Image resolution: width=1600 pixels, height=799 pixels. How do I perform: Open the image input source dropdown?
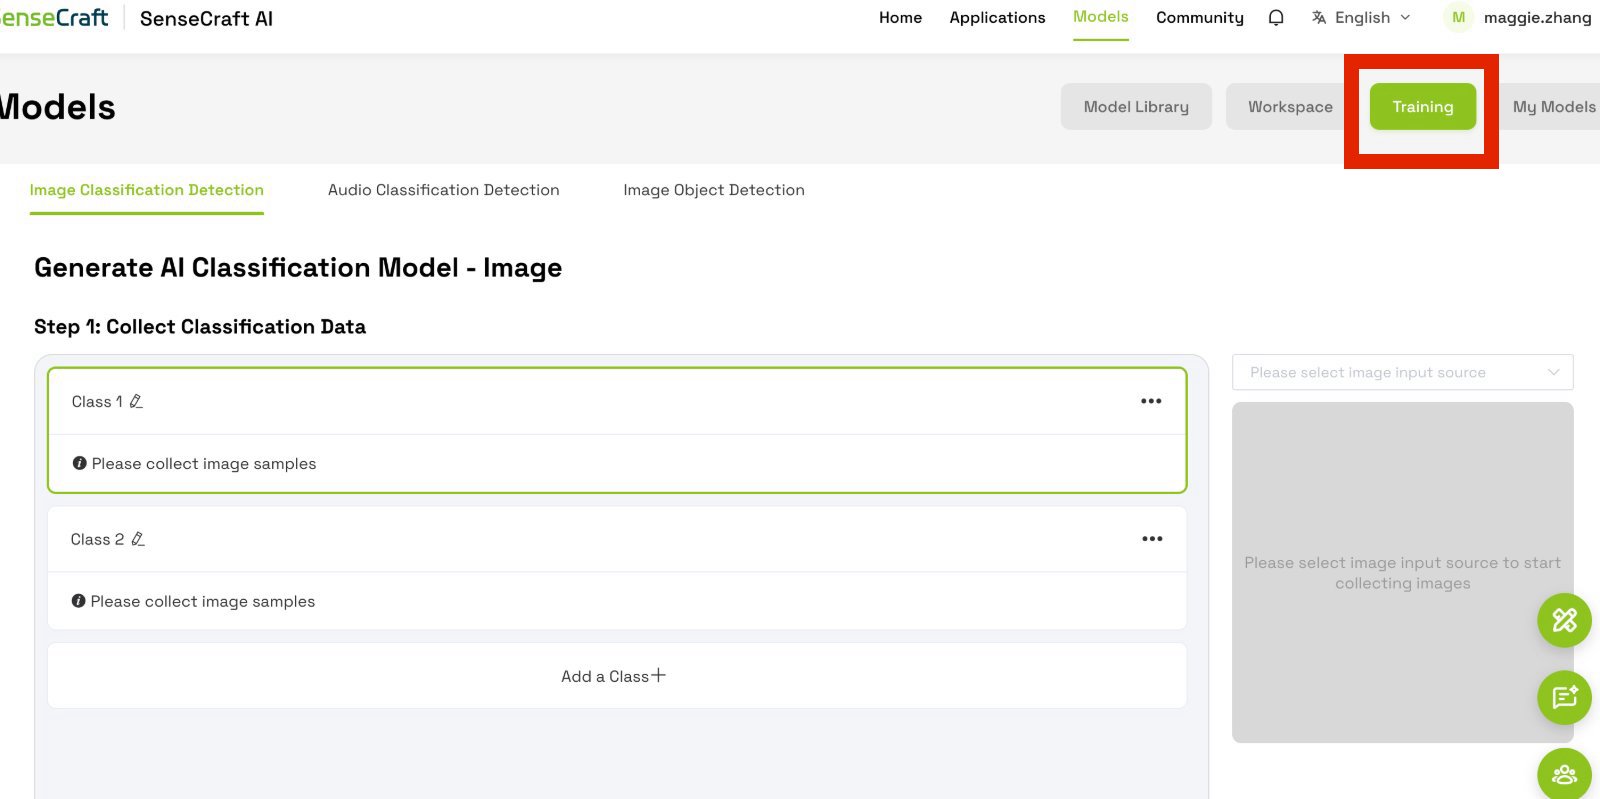pyautogui.click(x=1402, y=372)
